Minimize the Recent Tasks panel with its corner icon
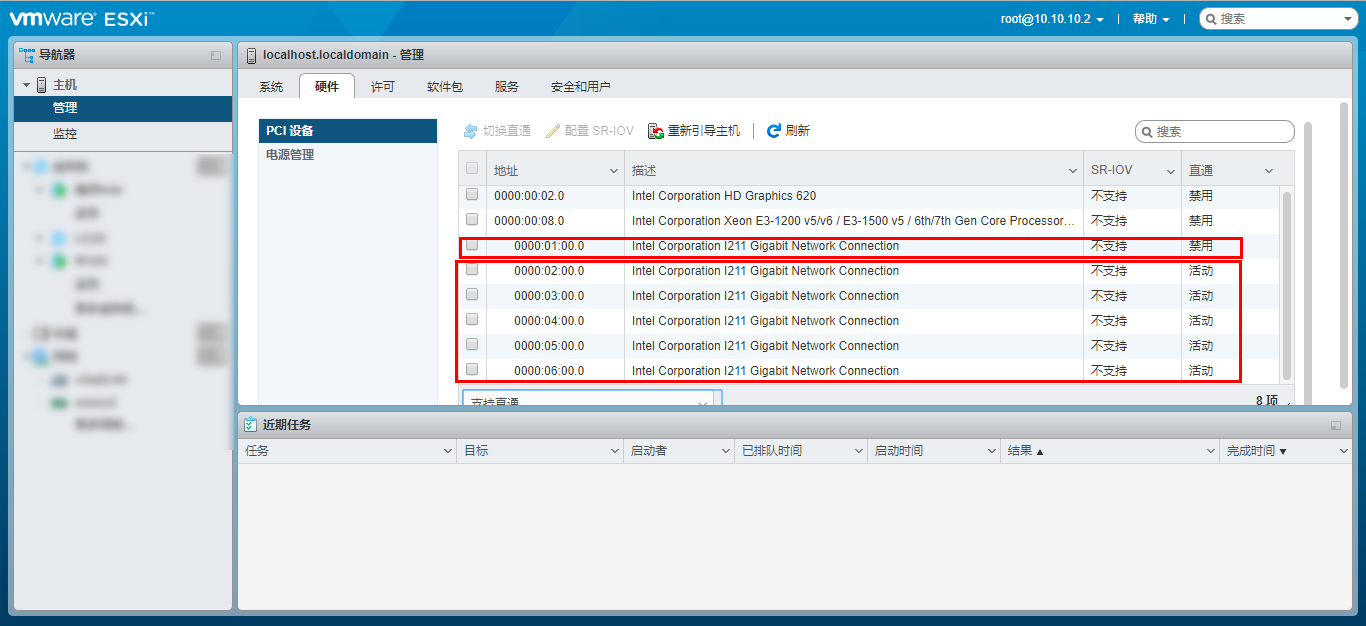The height and width of the screenshot is (626, 1366). [x=1336, y=425]
